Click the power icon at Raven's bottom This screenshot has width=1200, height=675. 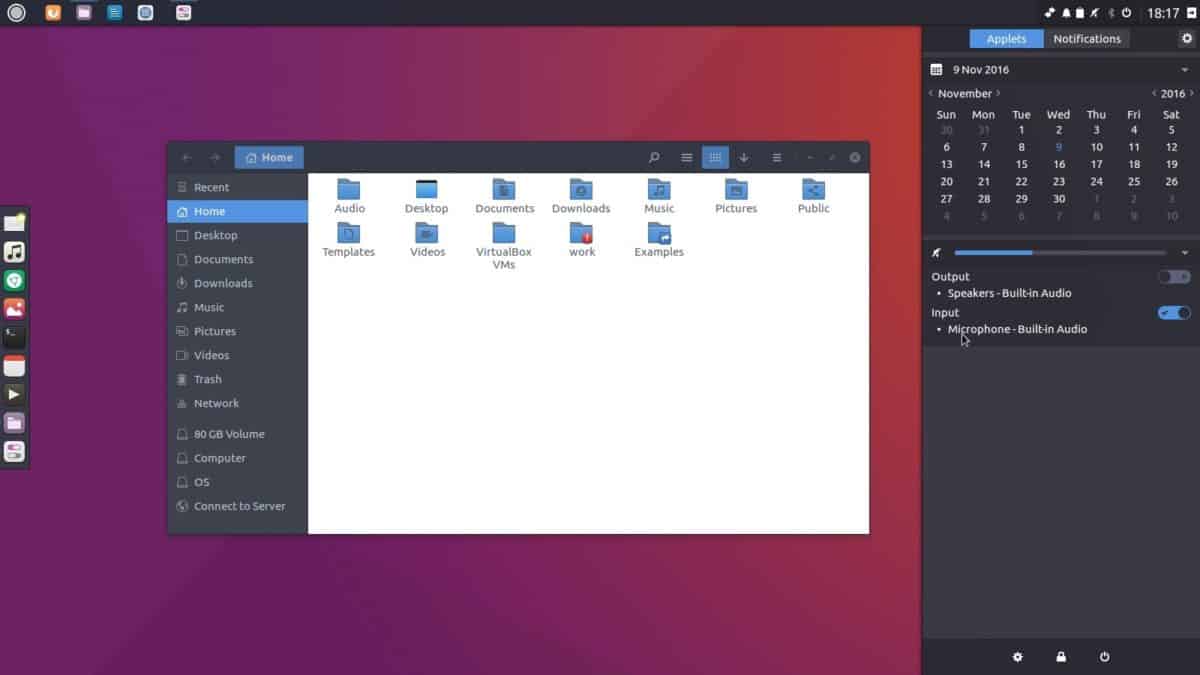pos(1103,657)
